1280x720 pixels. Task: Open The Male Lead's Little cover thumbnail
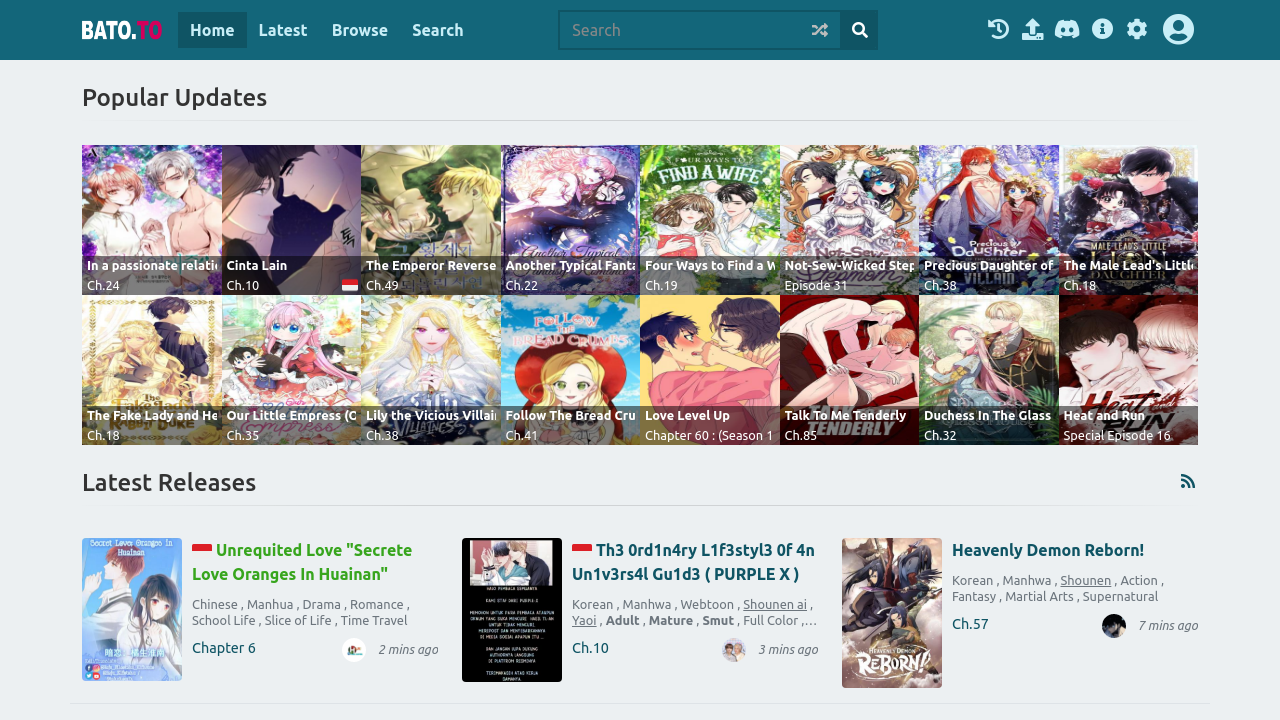[x=1128, y=220]
